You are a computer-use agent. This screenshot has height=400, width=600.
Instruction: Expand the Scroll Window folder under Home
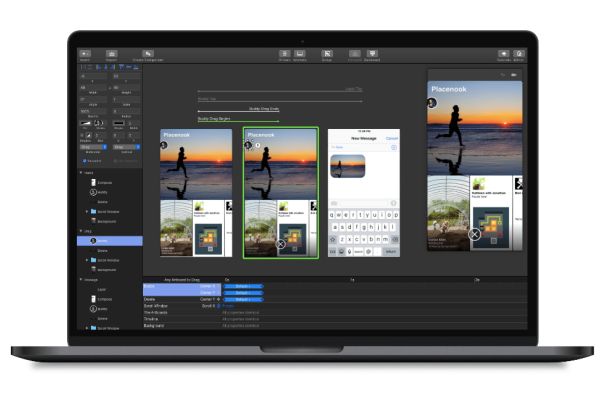point(87,211)
